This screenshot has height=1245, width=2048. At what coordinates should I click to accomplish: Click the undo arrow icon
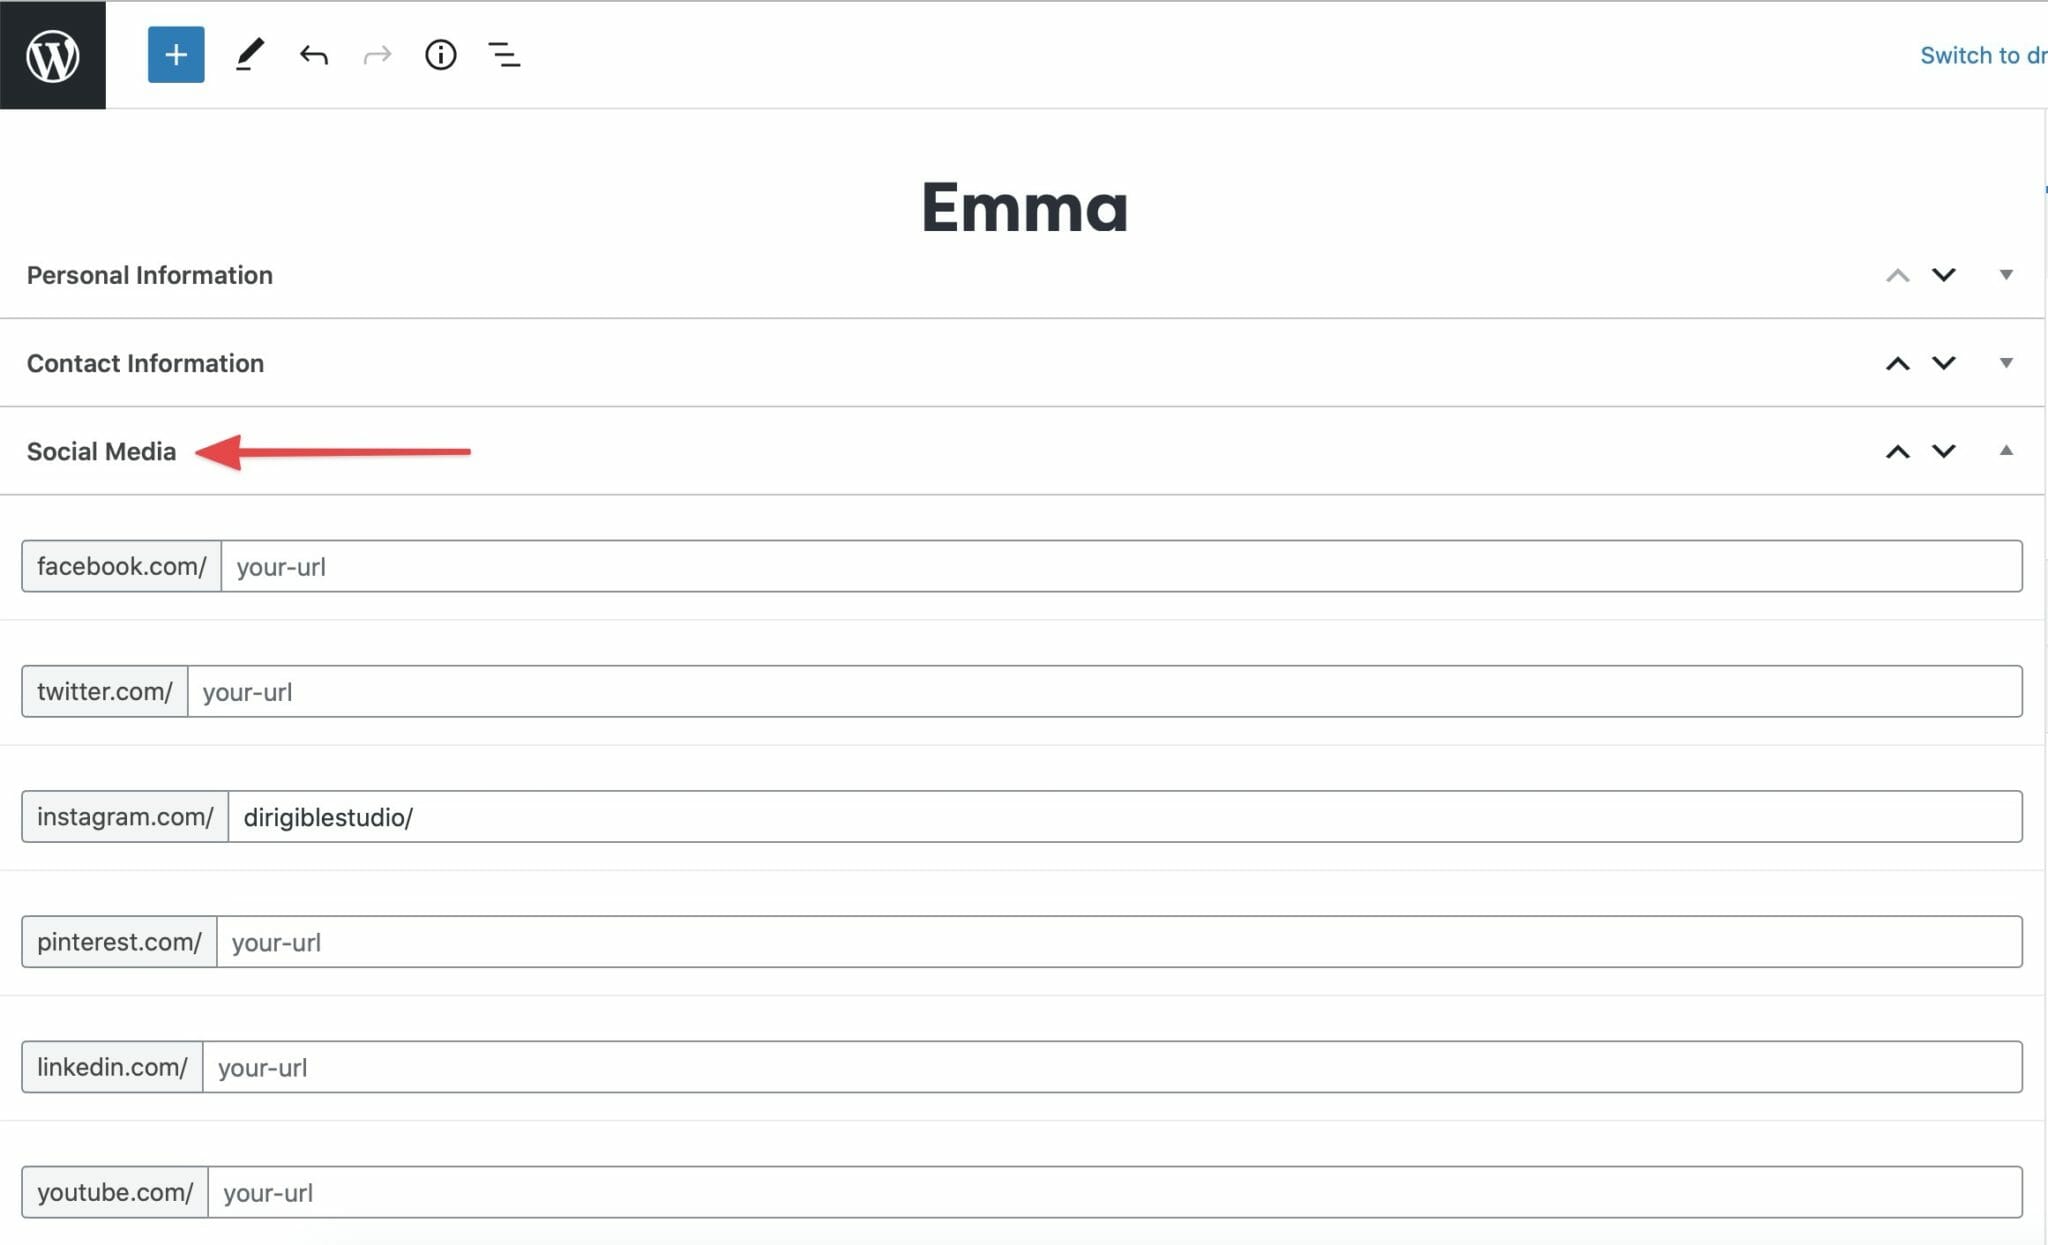point(314,55)
